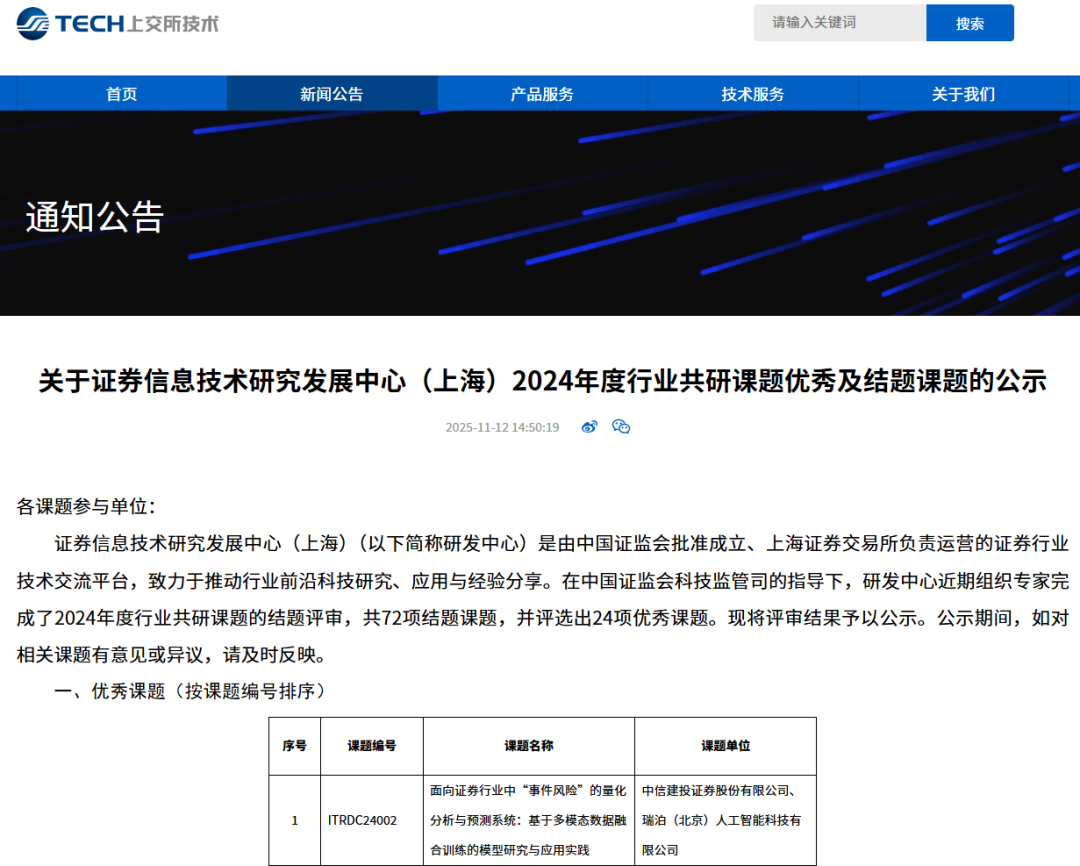The height and width of the screenshot is (866, 1080).
Task: Open the 产品服务 section
Action: 541,93
